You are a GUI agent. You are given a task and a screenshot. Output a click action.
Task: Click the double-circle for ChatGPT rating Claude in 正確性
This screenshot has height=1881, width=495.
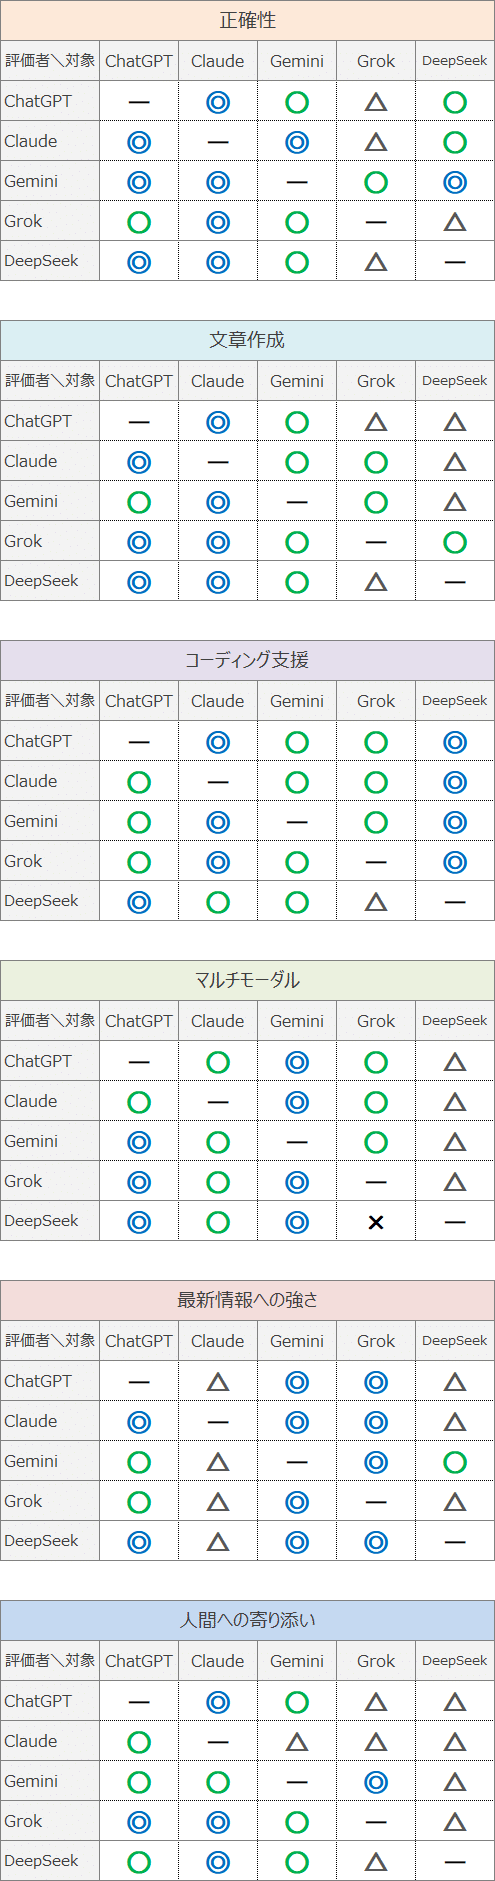coord(218,102)
